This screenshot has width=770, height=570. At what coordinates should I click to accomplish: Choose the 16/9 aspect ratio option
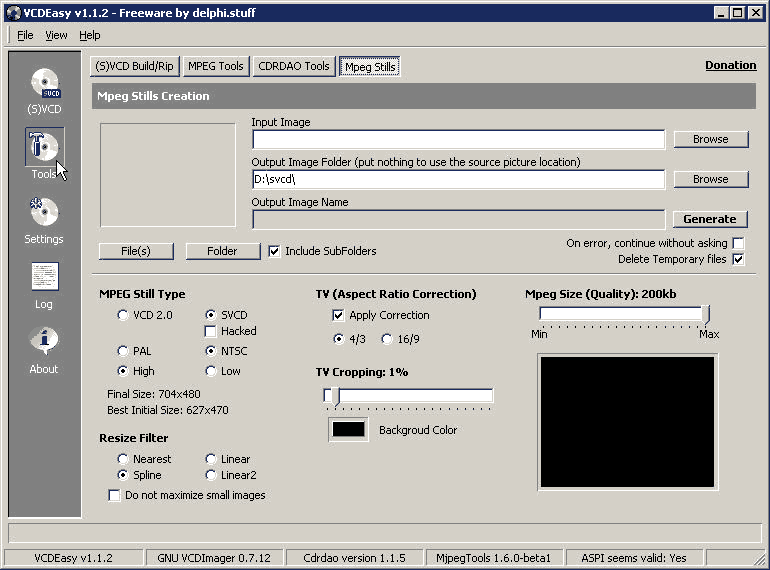(387, 339)
